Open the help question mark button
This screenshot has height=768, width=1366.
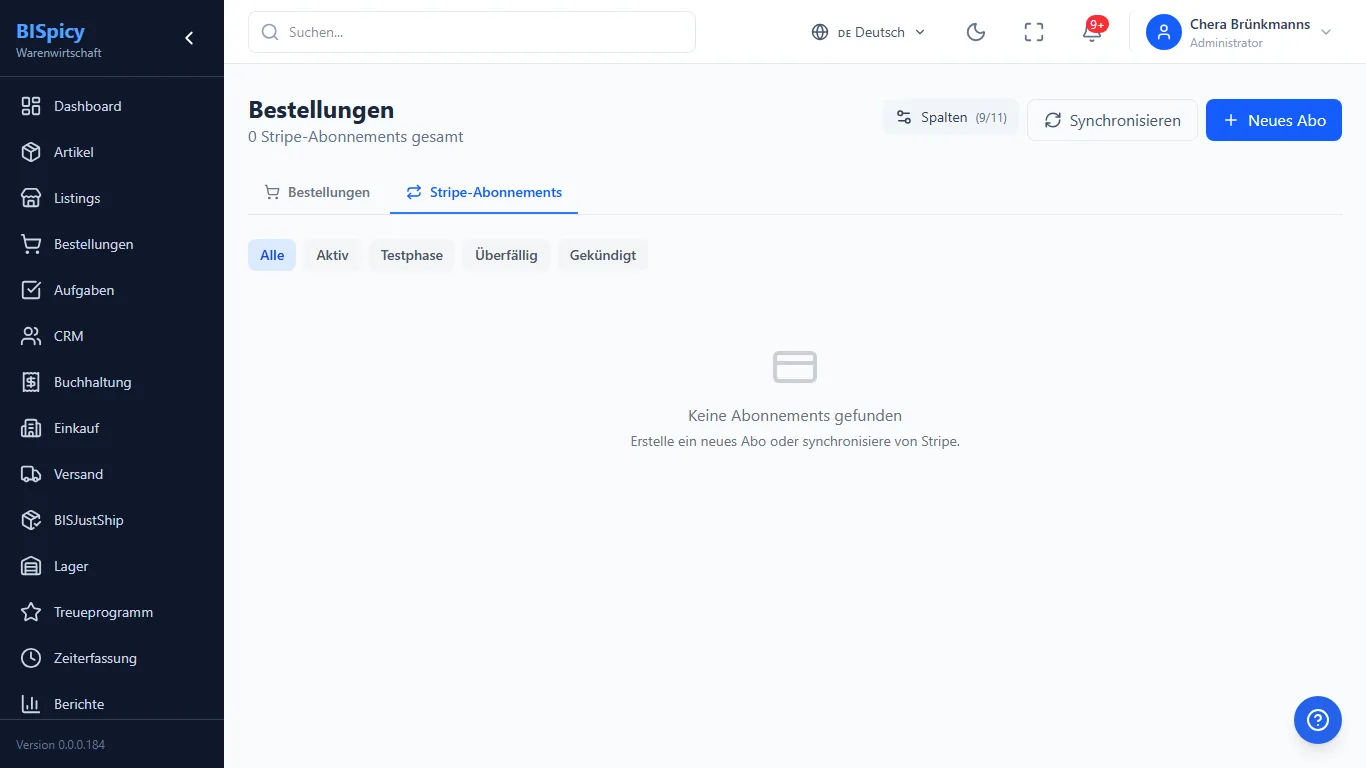click(x=1318, y=720)
